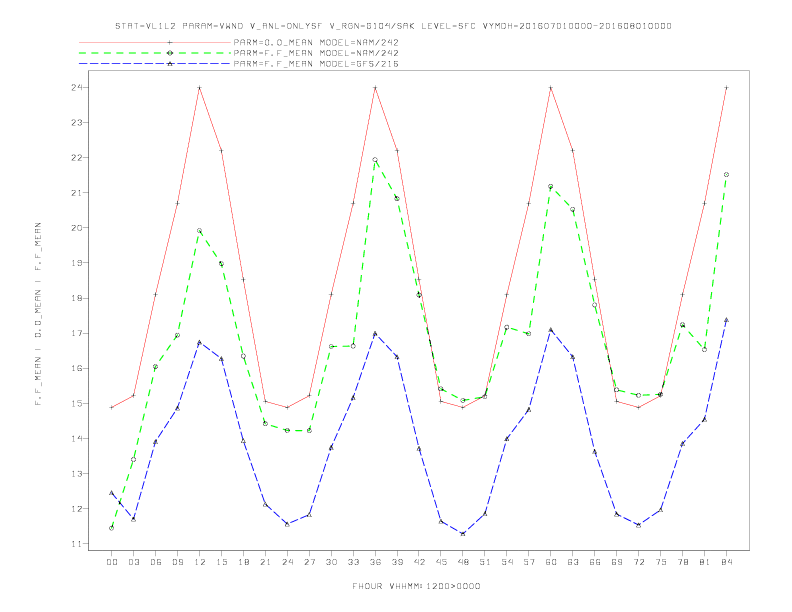The height and width of the screenshot is (612, 792).
Task: Click the circle marker in the green legend line
Action: click(x=170, y=53)
